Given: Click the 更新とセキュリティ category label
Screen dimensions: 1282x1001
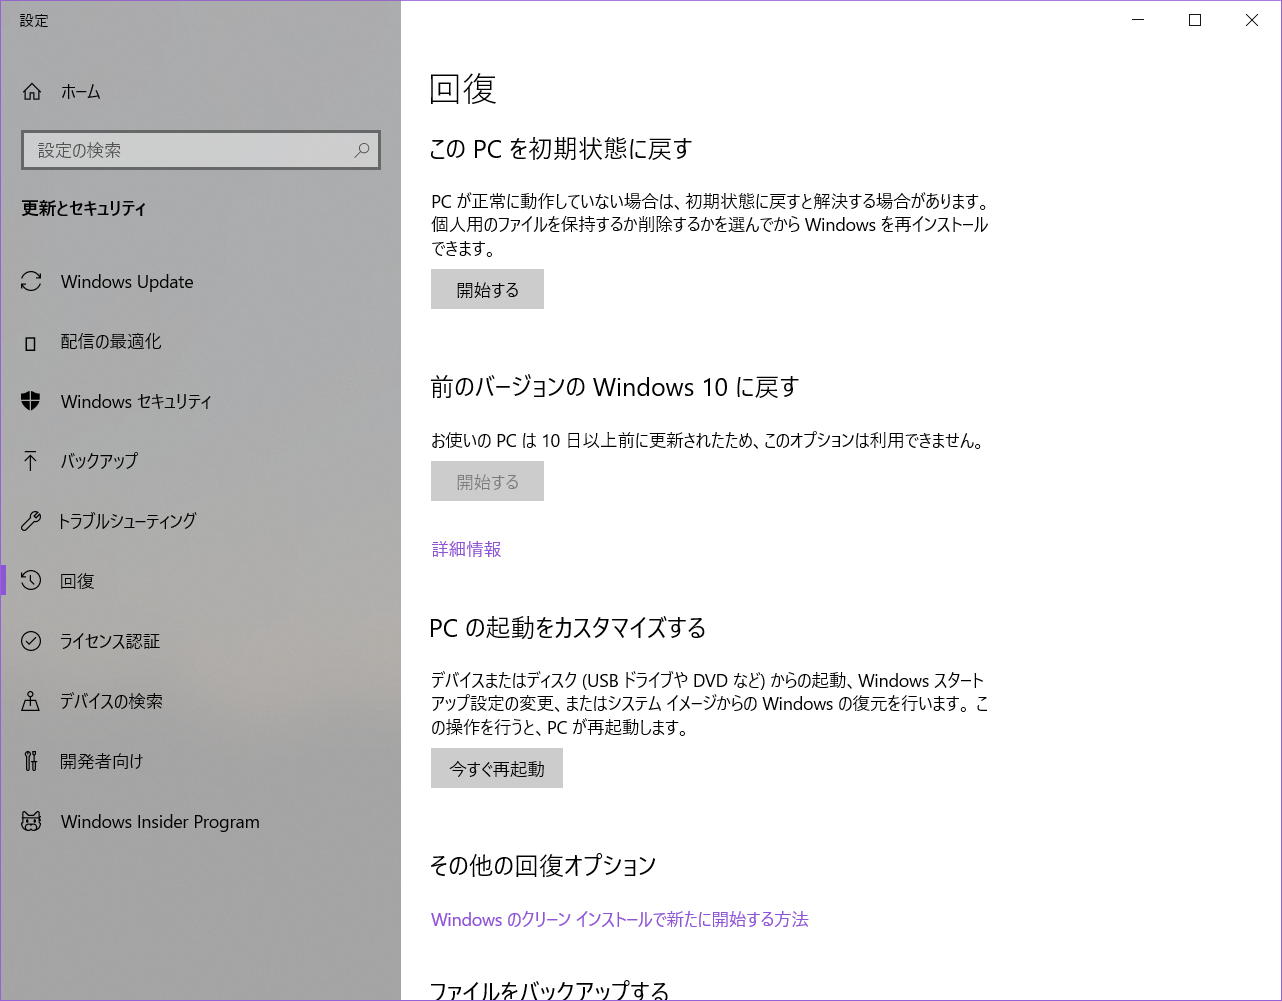Looking at the screenshot, I should click(x=84, y=209).
